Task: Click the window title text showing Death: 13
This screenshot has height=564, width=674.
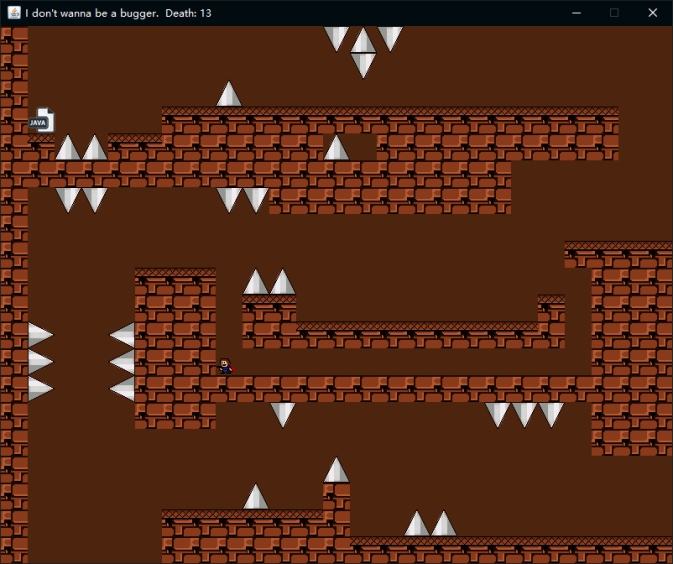Action: coord(118,13)
